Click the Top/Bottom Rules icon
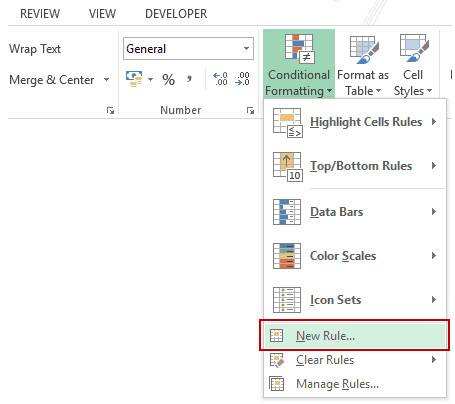455x404 pixels. click(x=287, y=167)
